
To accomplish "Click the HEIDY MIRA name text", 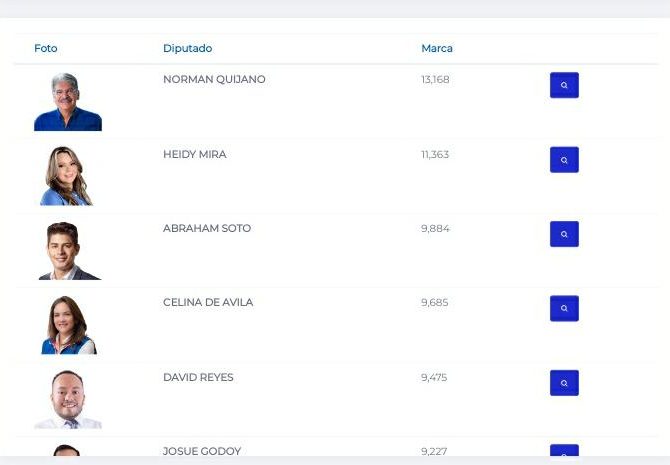I will click(194, 154).
